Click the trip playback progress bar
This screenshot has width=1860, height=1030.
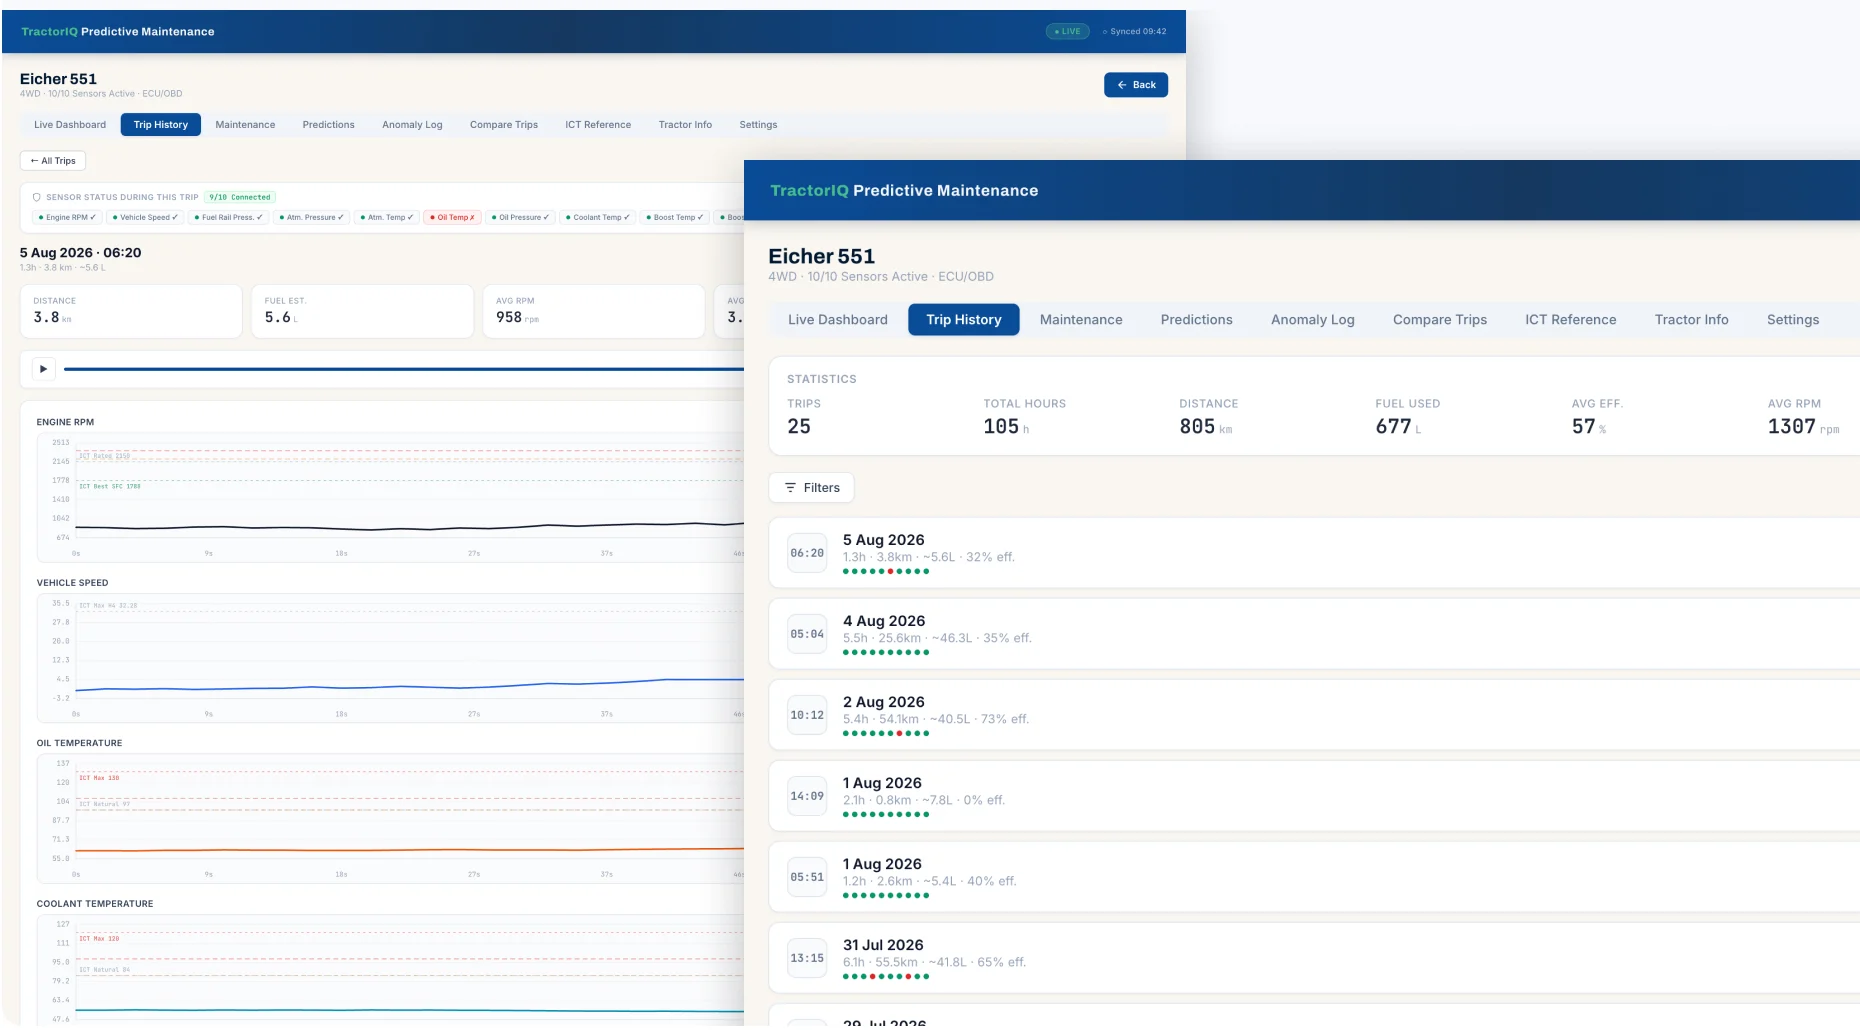[x=403, y=369]
